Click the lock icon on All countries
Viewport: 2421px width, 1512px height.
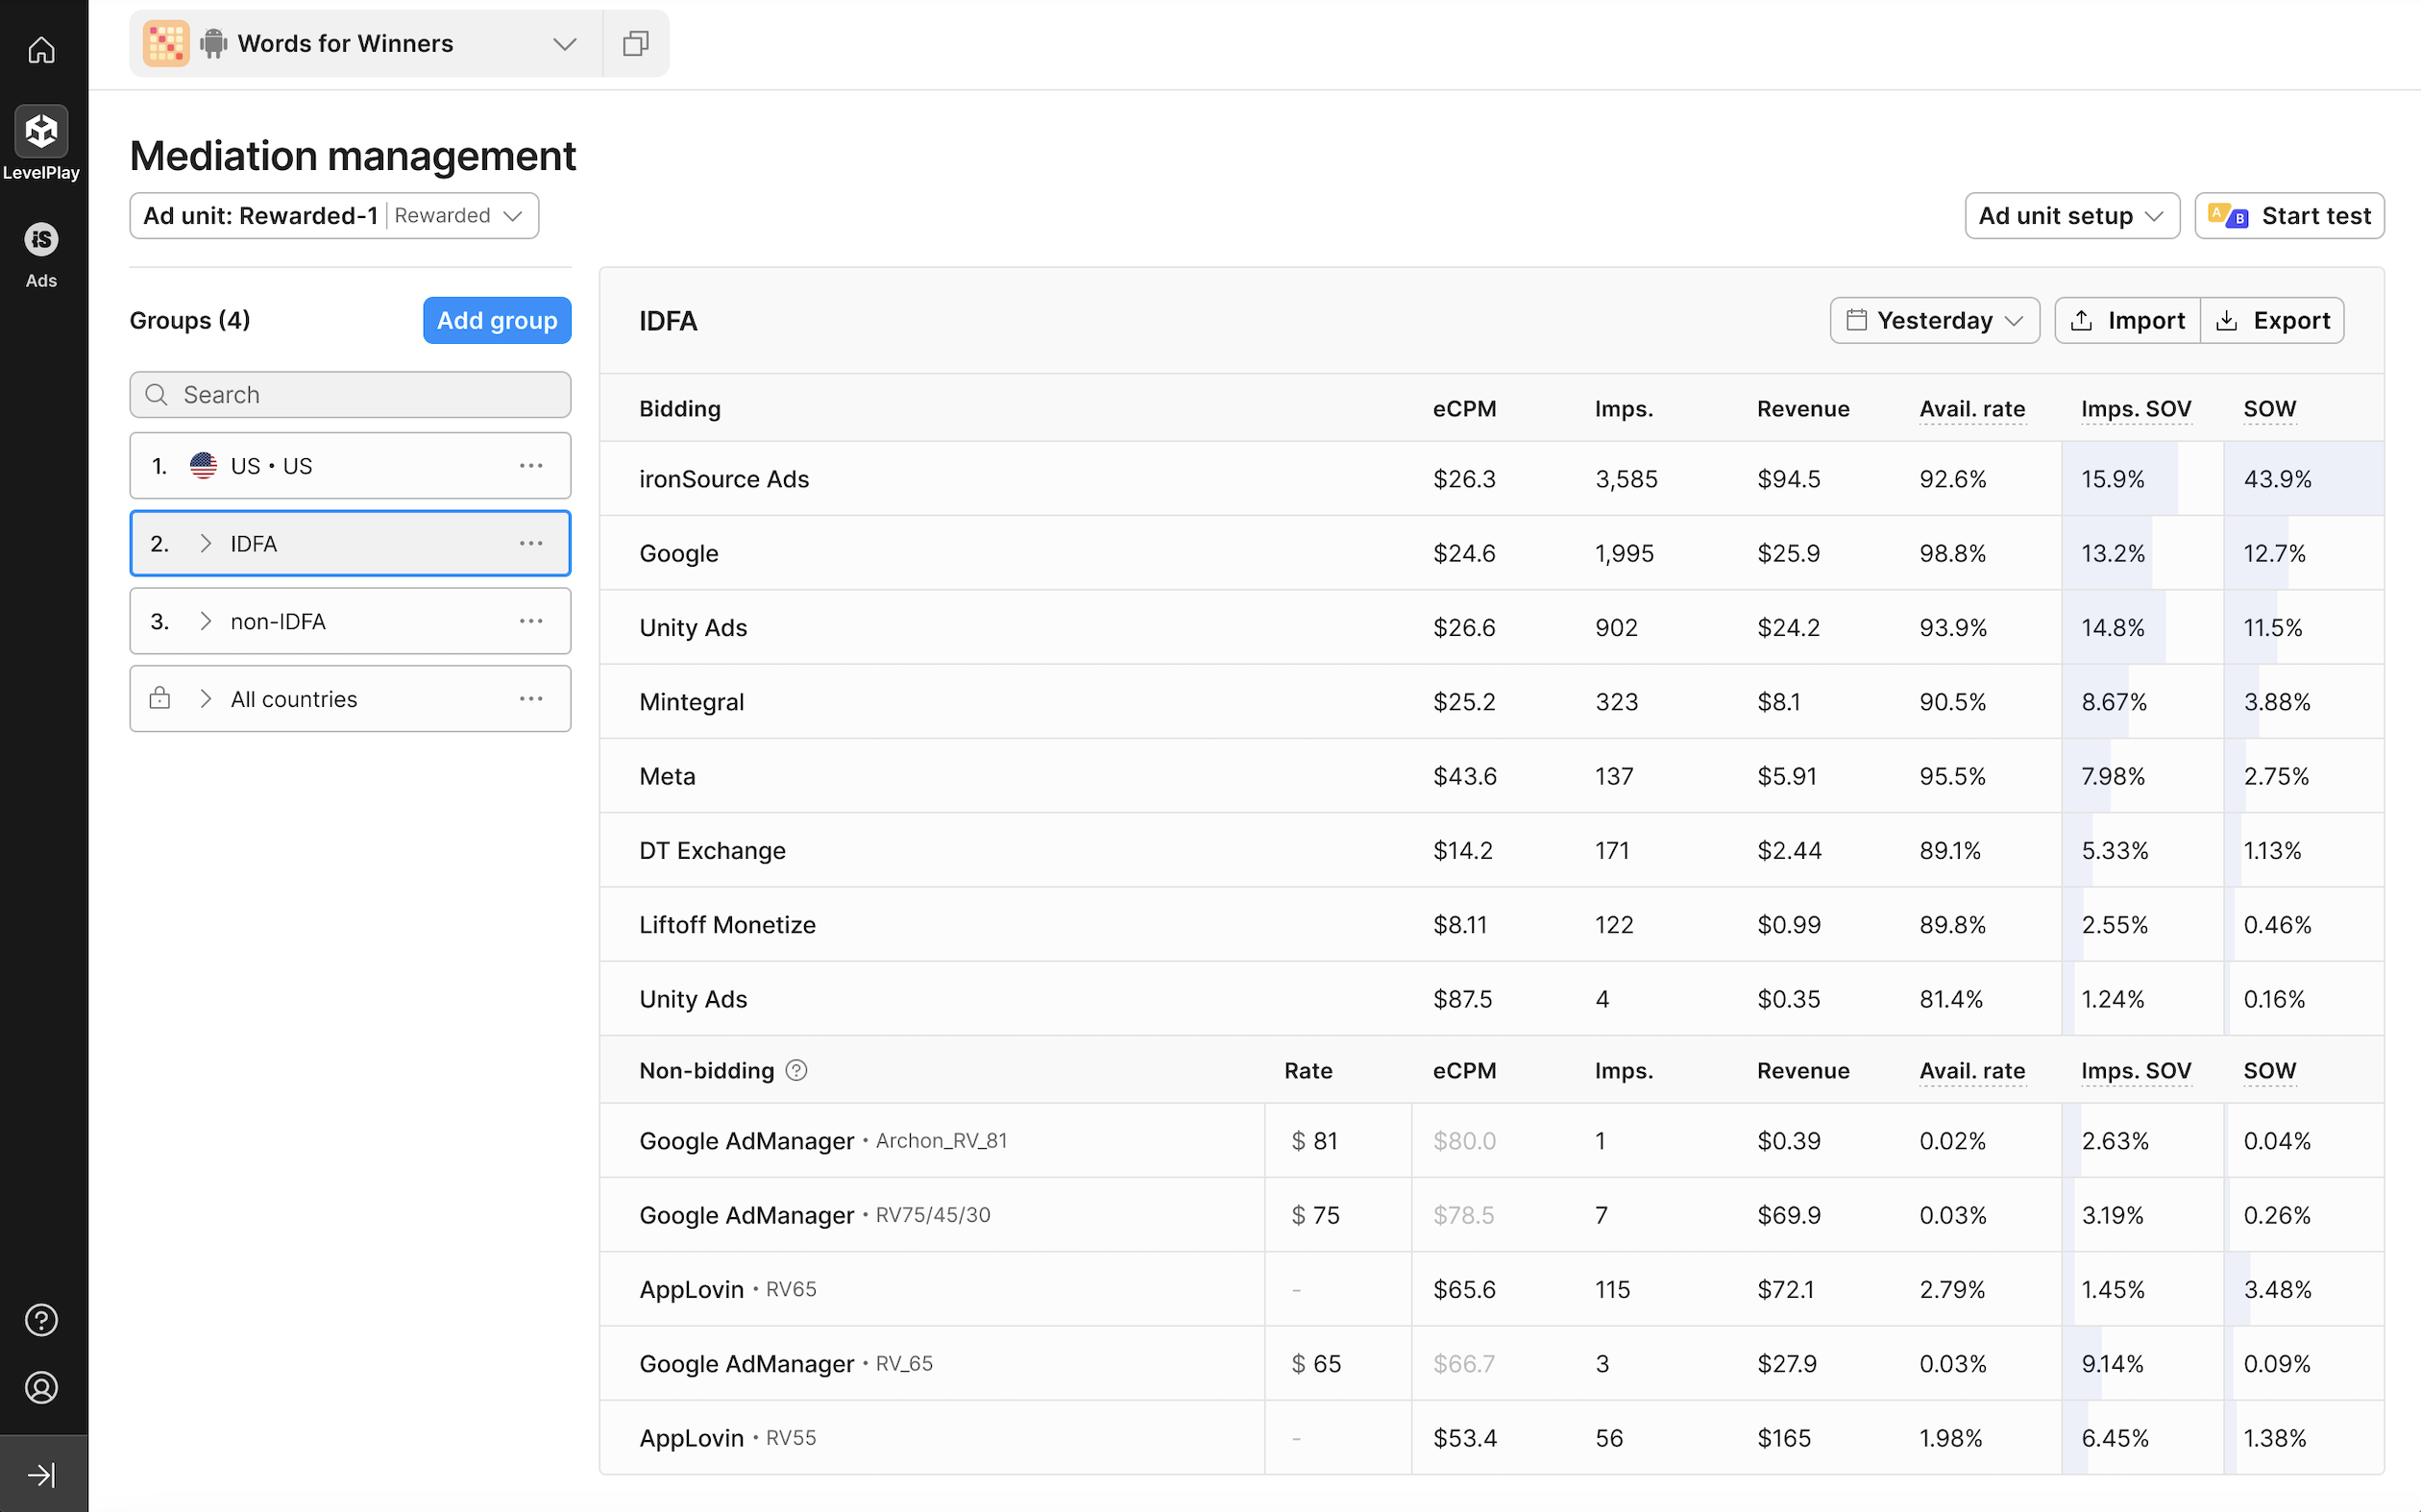pos(159,698)
